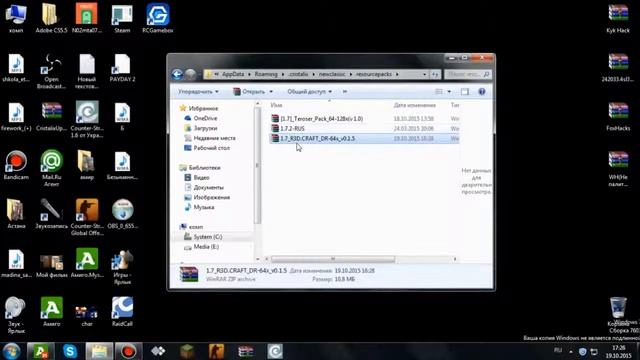Click the RU language indicator in tray
640x360 pixels.
coord(558,351)
